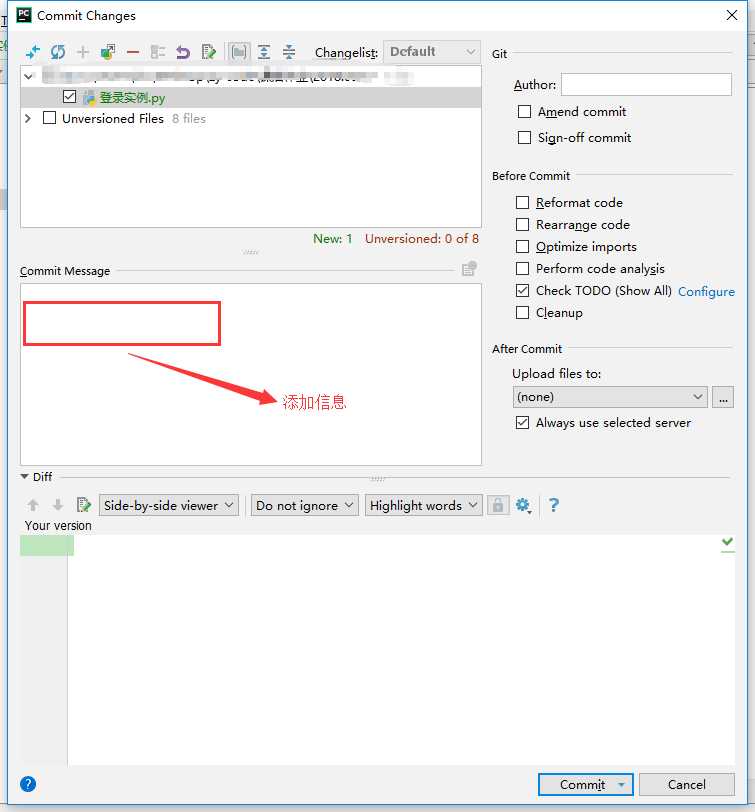Viewport: 755px width, 812px height.
Task: Open the Highlight words dropdown
Action: point(424,505)
